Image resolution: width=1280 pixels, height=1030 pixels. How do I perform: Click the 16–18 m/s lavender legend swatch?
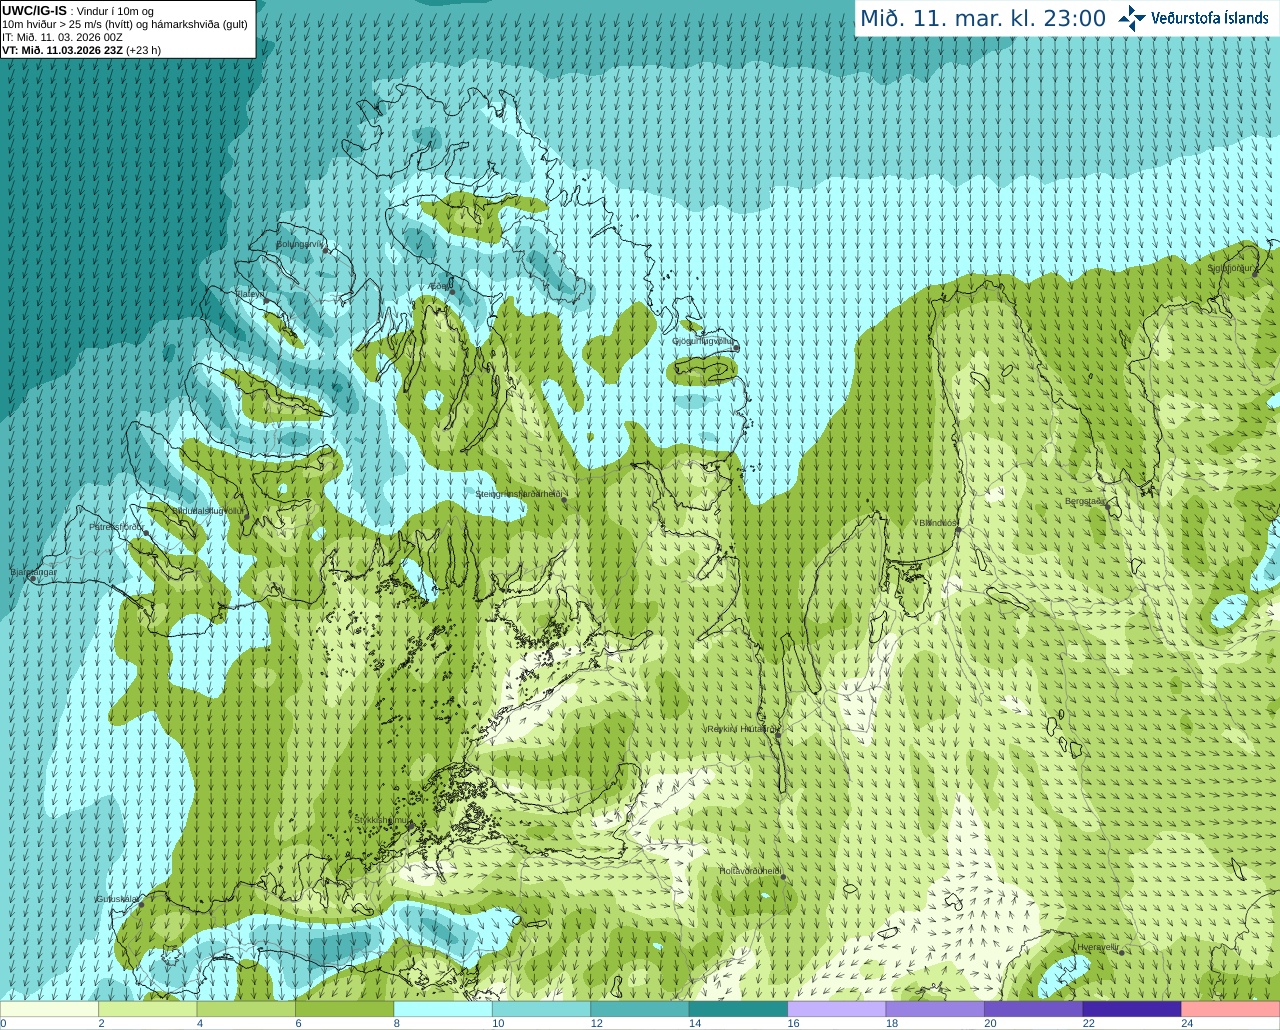pyautogui.click(x=837, y=1009)
